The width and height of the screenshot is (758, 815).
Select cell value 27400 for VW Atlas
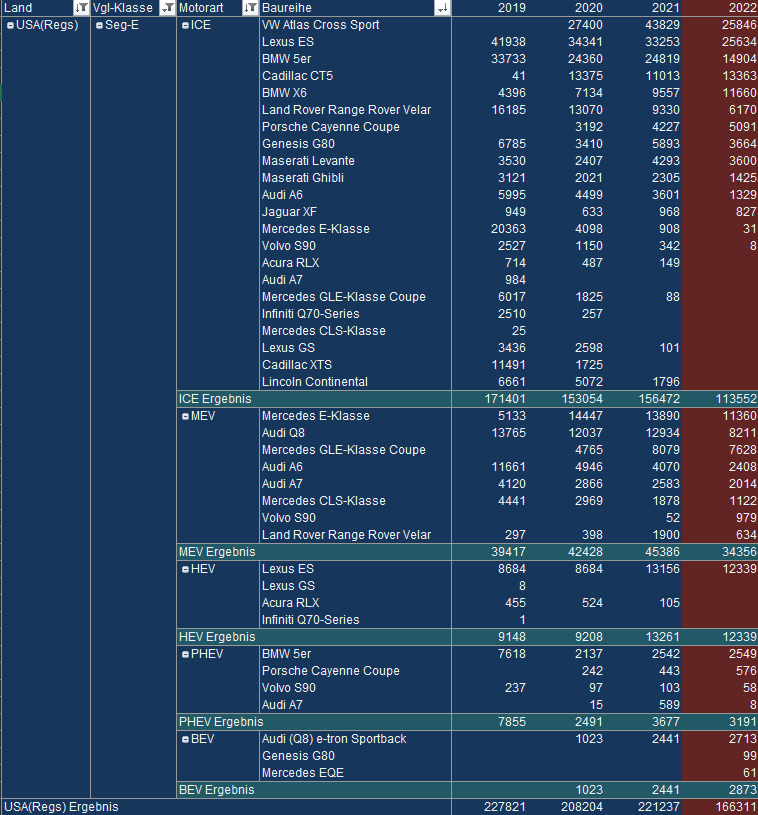coord(585,25)
